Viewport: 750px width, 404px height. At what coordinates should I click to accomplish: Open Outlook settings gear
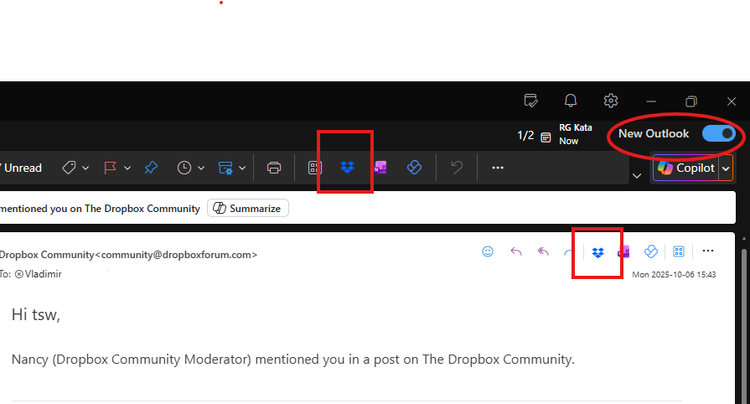pos(610,101)
